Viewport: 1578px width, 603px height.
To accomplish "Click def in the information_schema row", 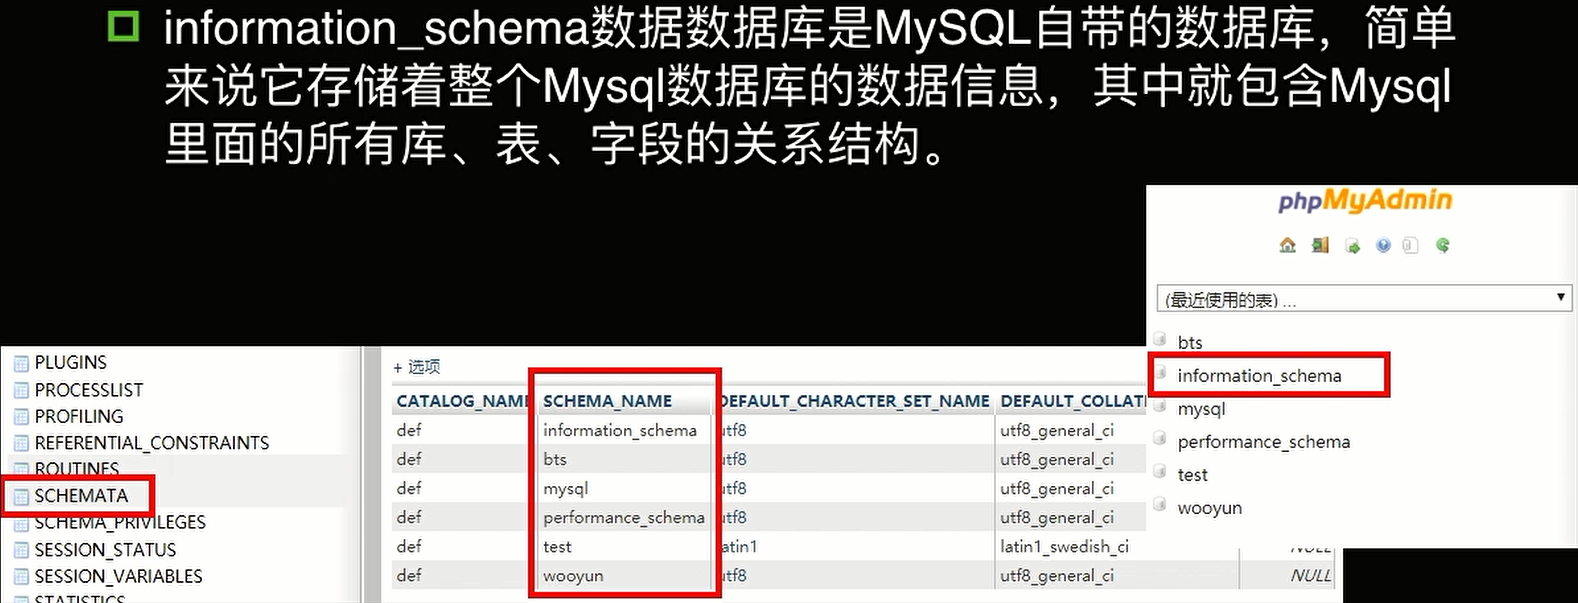I will click(x=408, y=430).
